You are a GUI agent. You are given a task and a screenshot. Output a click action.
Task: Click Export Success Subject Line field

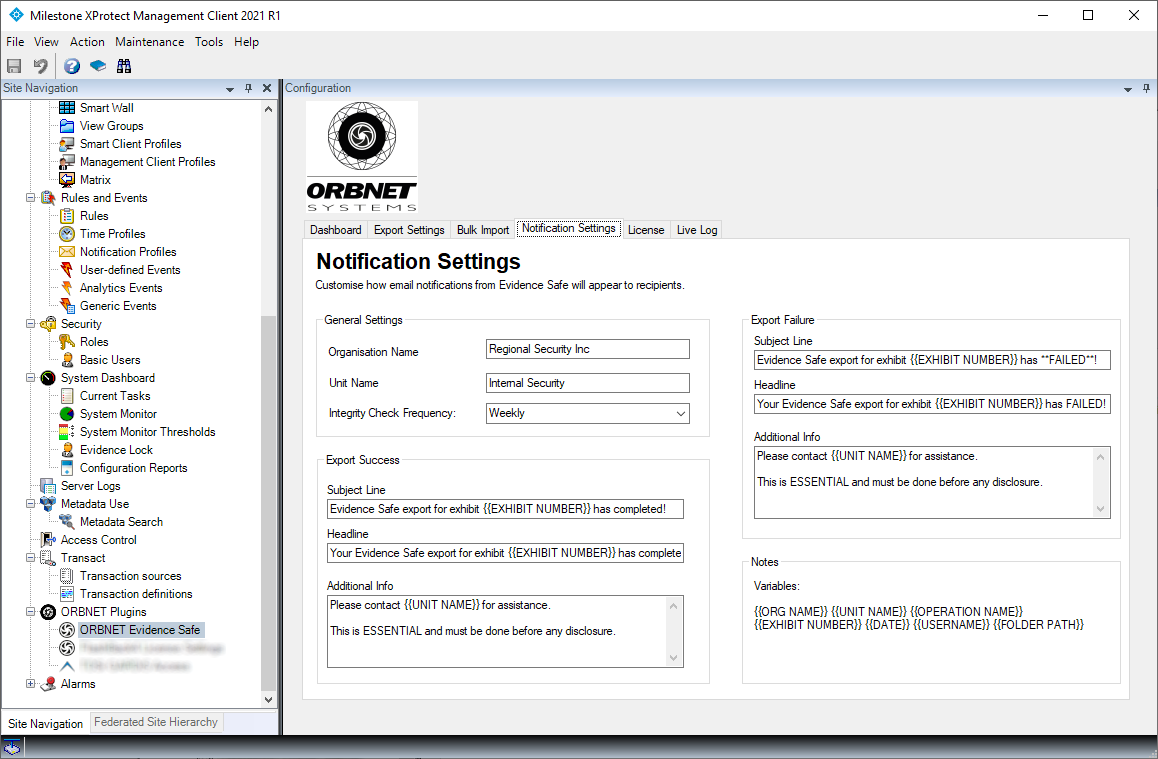(x=505, y=509)
